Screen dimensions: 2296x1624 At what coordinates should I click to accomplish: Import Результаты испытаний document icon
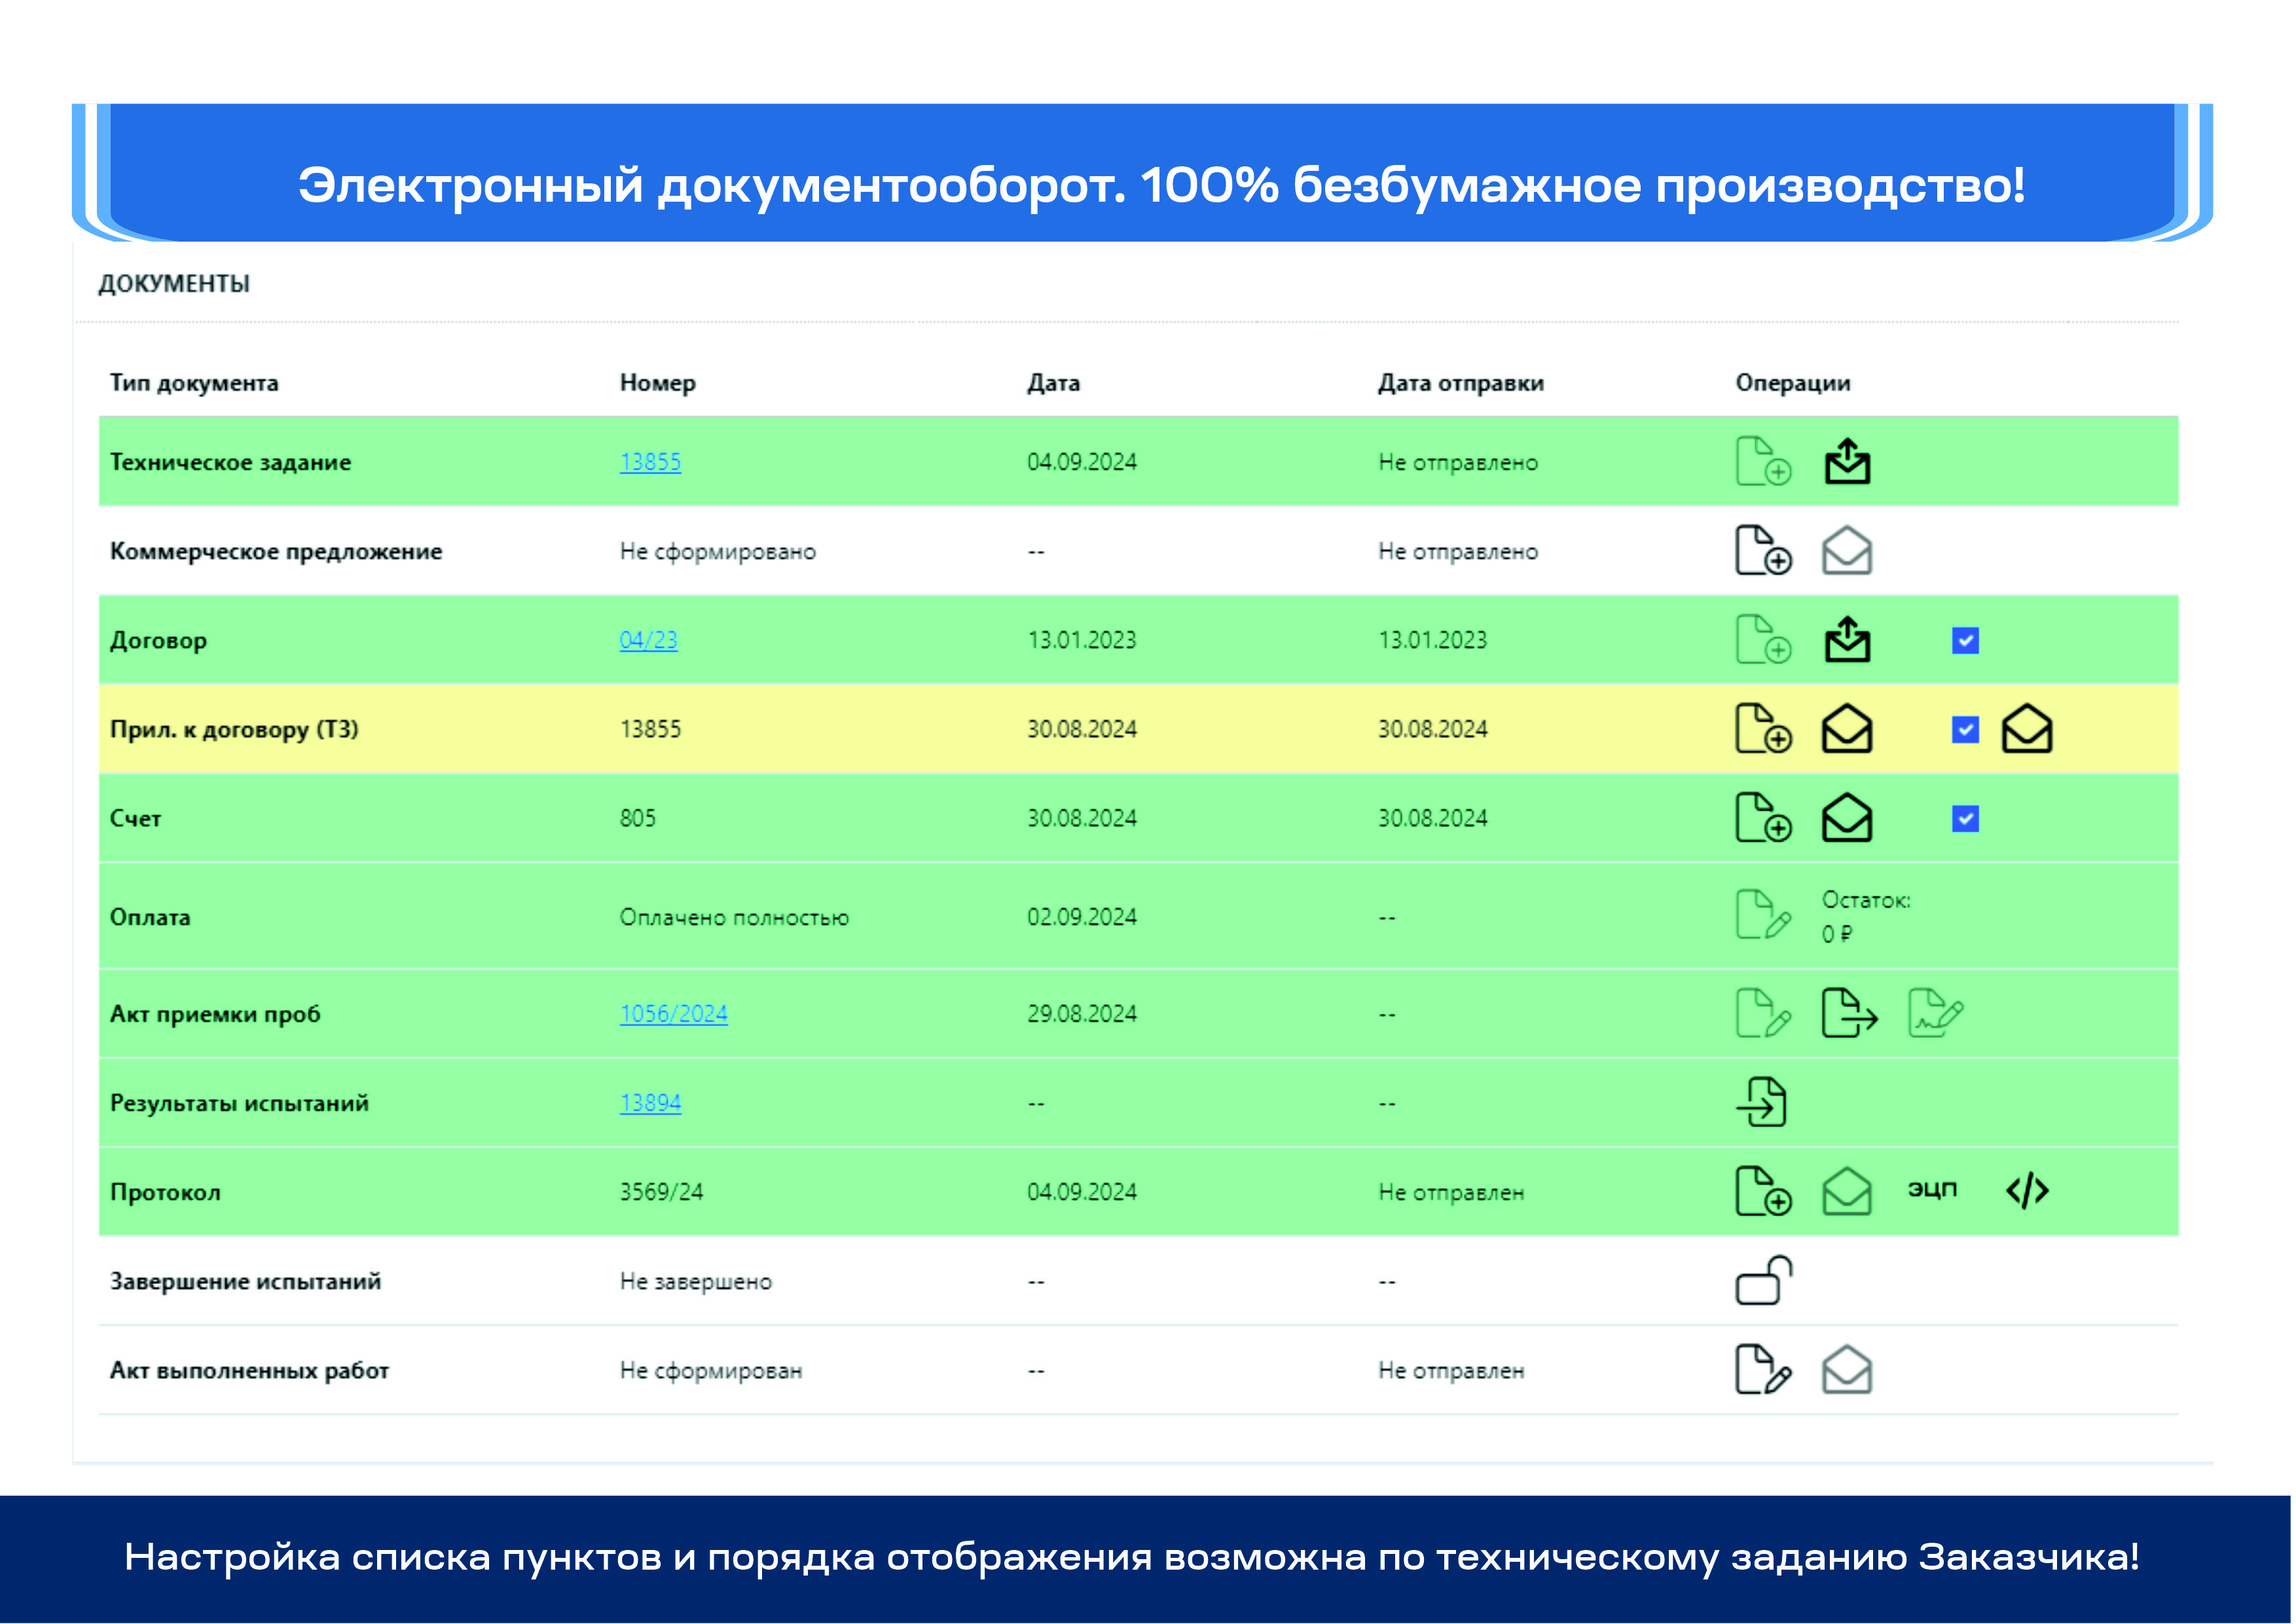[x=1762, y=1103]
